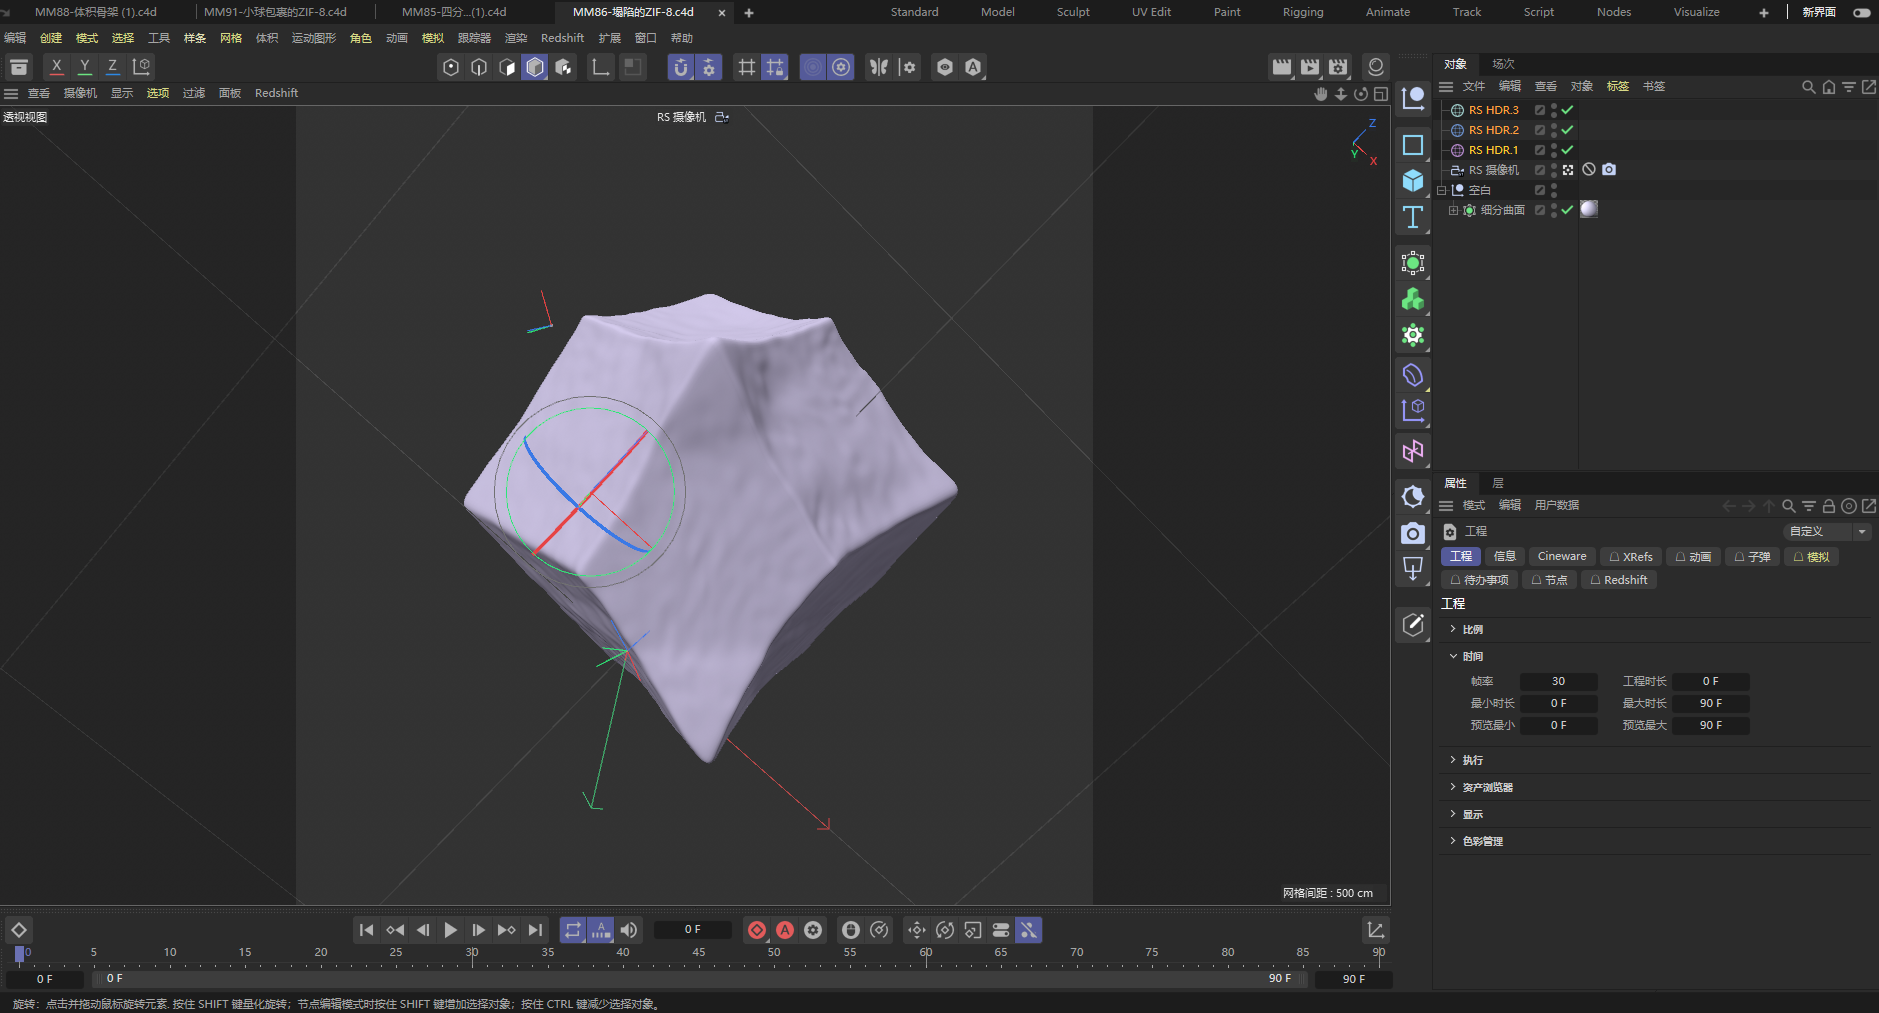
Task: Select the 待办事项 tab button
Action: pyautogui.click(x=1480, y=580)
